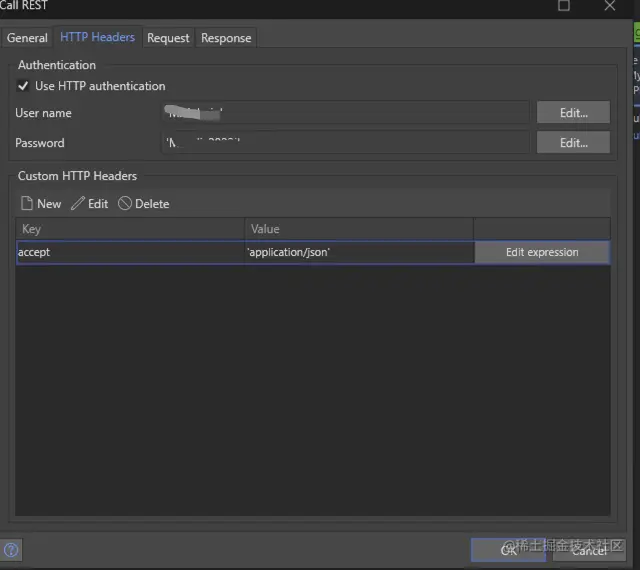Click the Password input field

346,143
